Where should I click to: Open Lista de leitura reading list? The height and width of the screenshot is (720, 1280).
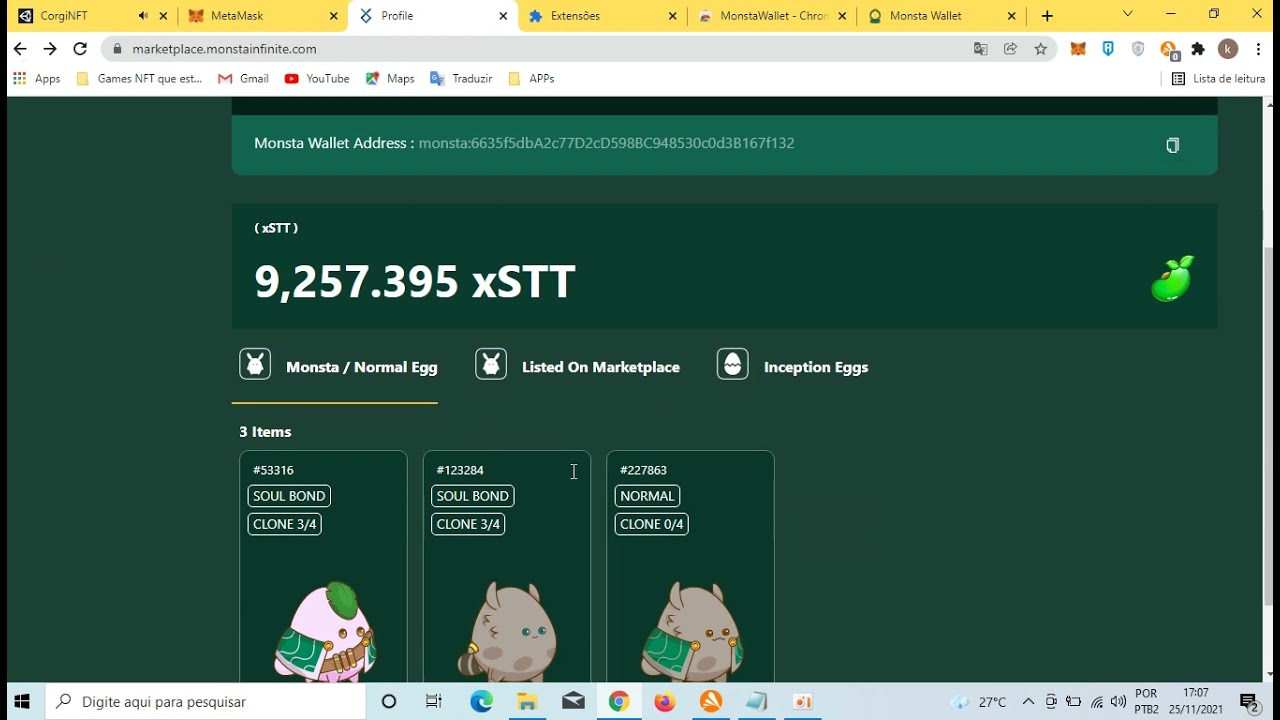pos(1218,78)
